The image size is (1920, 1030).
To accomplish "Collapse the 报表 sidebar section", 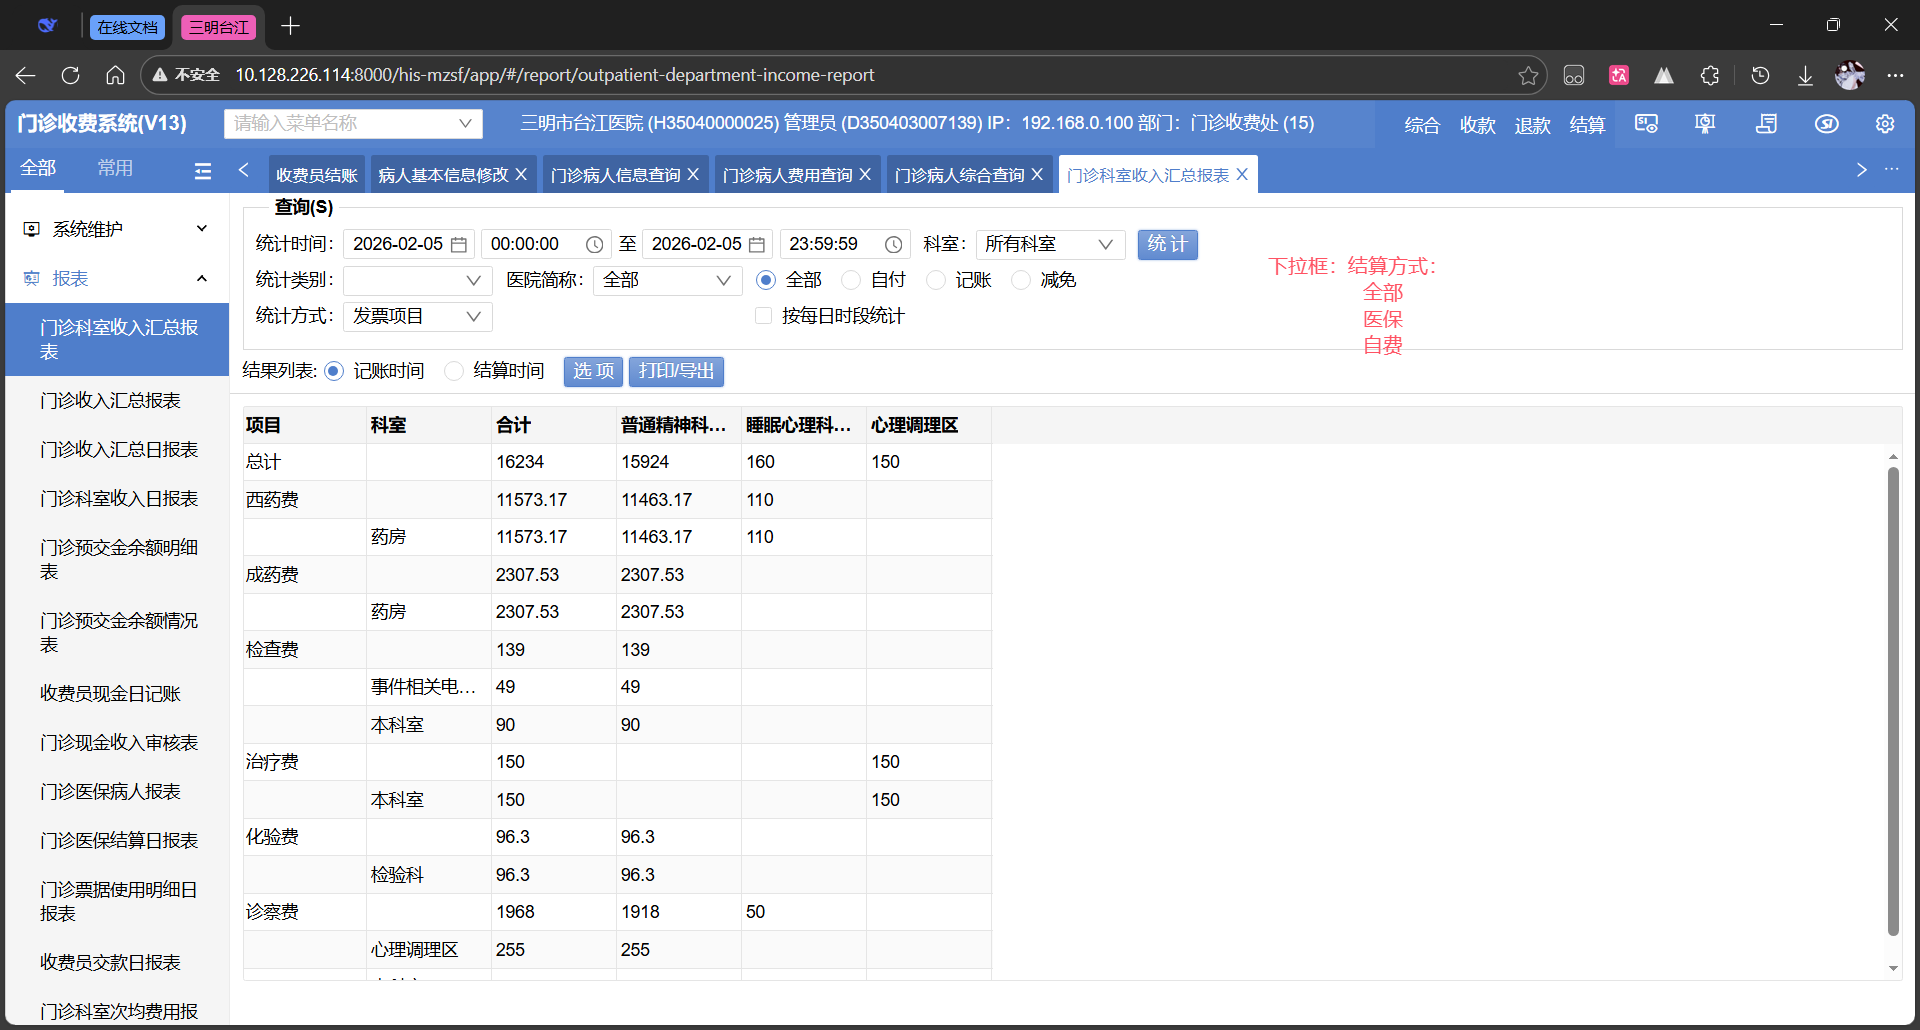I will [x=117, y=278].
